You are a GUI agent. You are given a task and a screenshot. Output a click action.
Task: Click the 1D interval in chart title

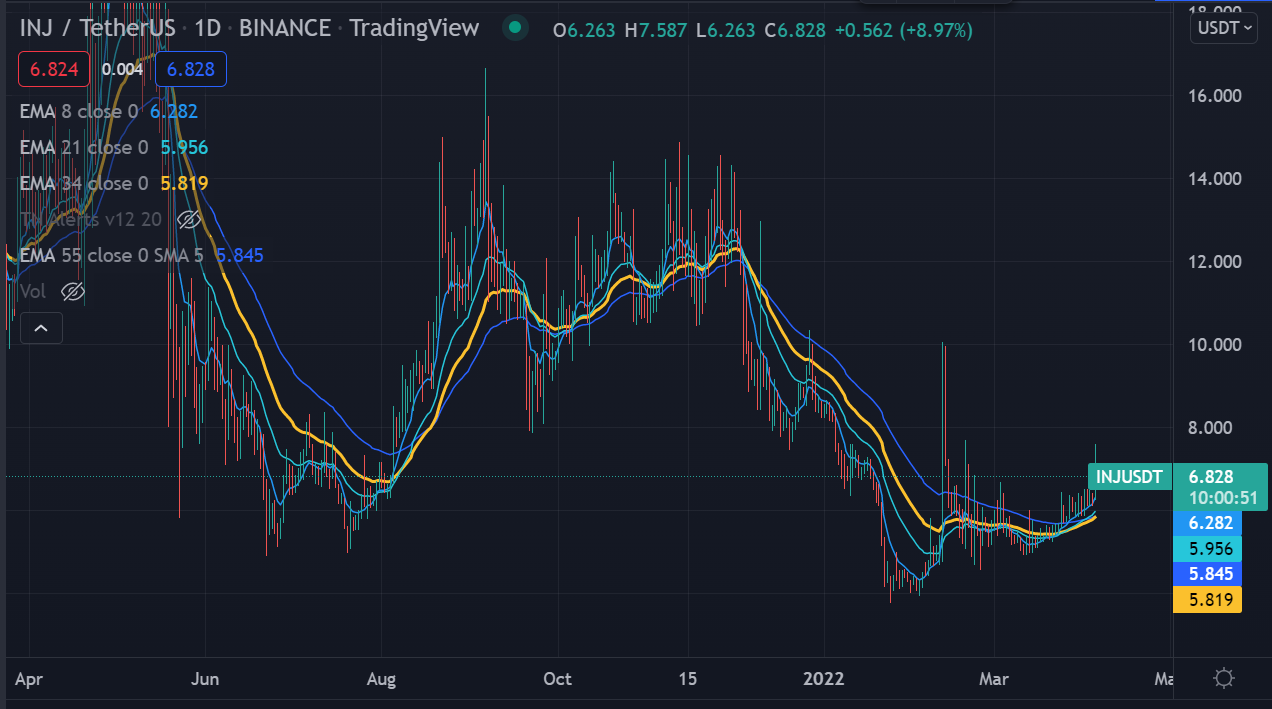pyautogui.click(x=207, y=28)
